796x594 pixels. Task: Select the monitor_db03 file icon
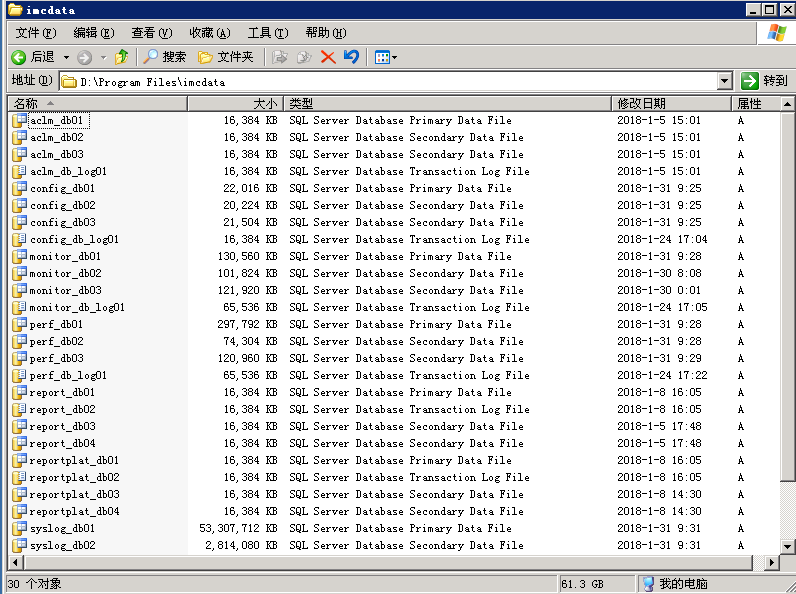(x=19, y=290)
